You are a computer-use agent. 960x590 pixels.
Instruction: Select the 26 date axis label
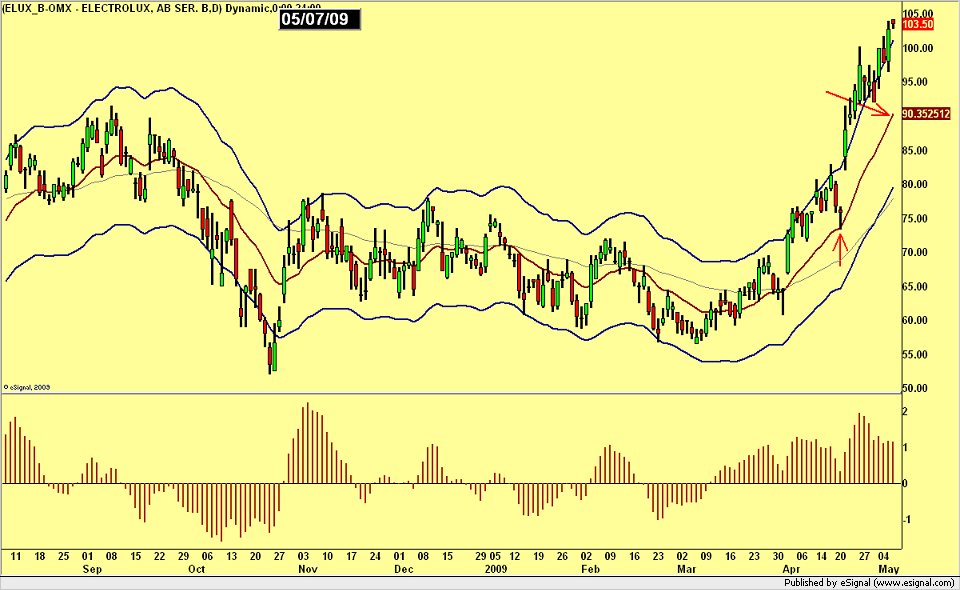pyautogui.click(x=562, y=556)
